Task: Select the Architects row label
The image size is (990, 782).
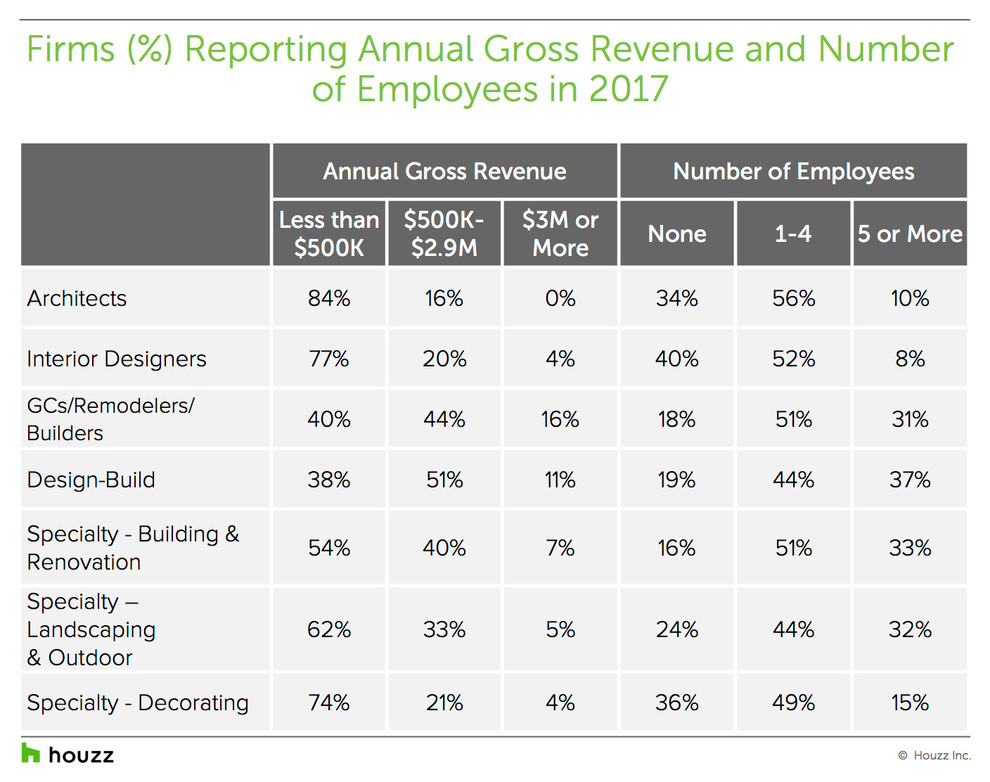Action: click(77, 298)
